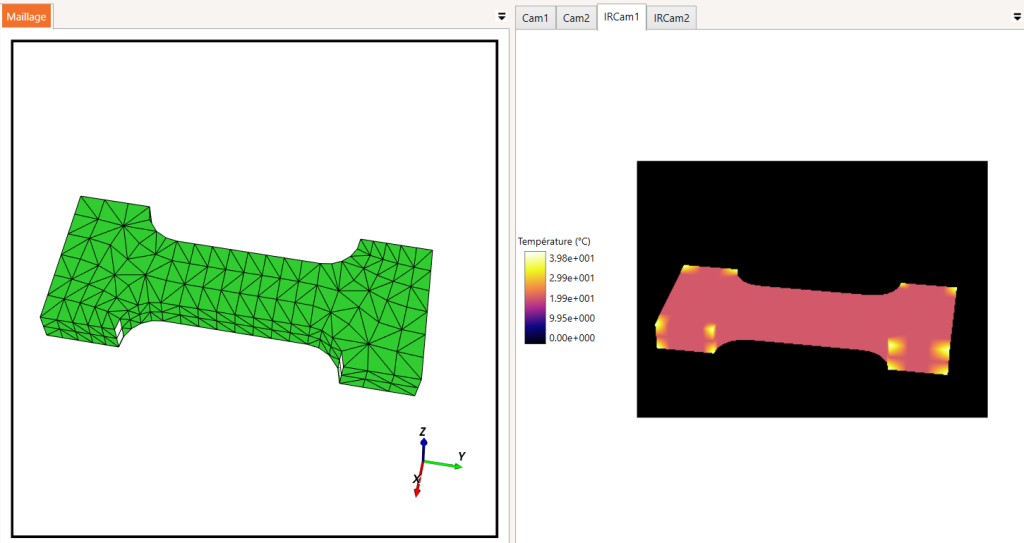Click the white gap in the left mesh notch
1024x543 pixels.
(120, 332)
